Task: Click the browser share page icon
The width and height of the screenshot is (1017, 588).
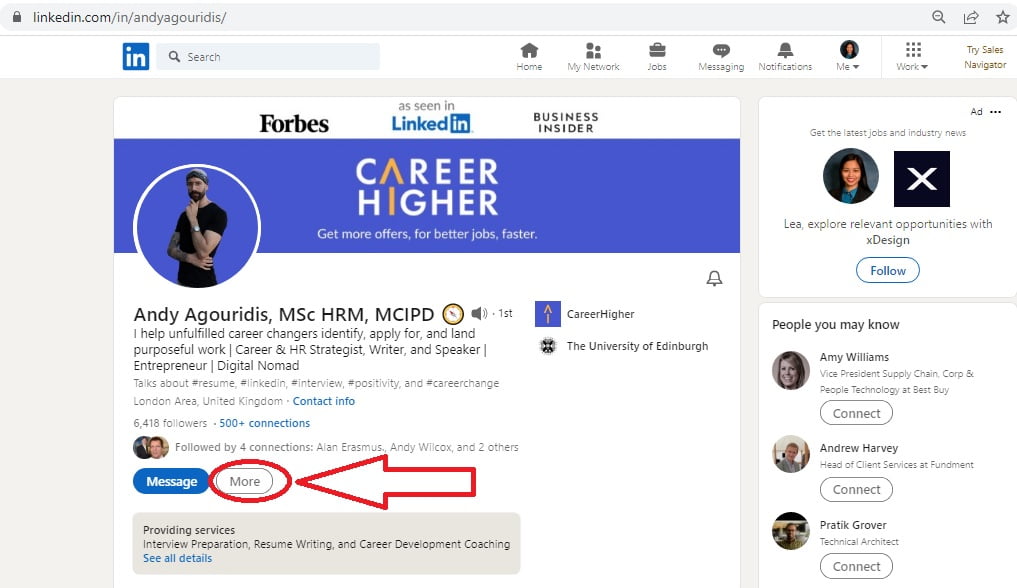Action: [x=971, y=17]
